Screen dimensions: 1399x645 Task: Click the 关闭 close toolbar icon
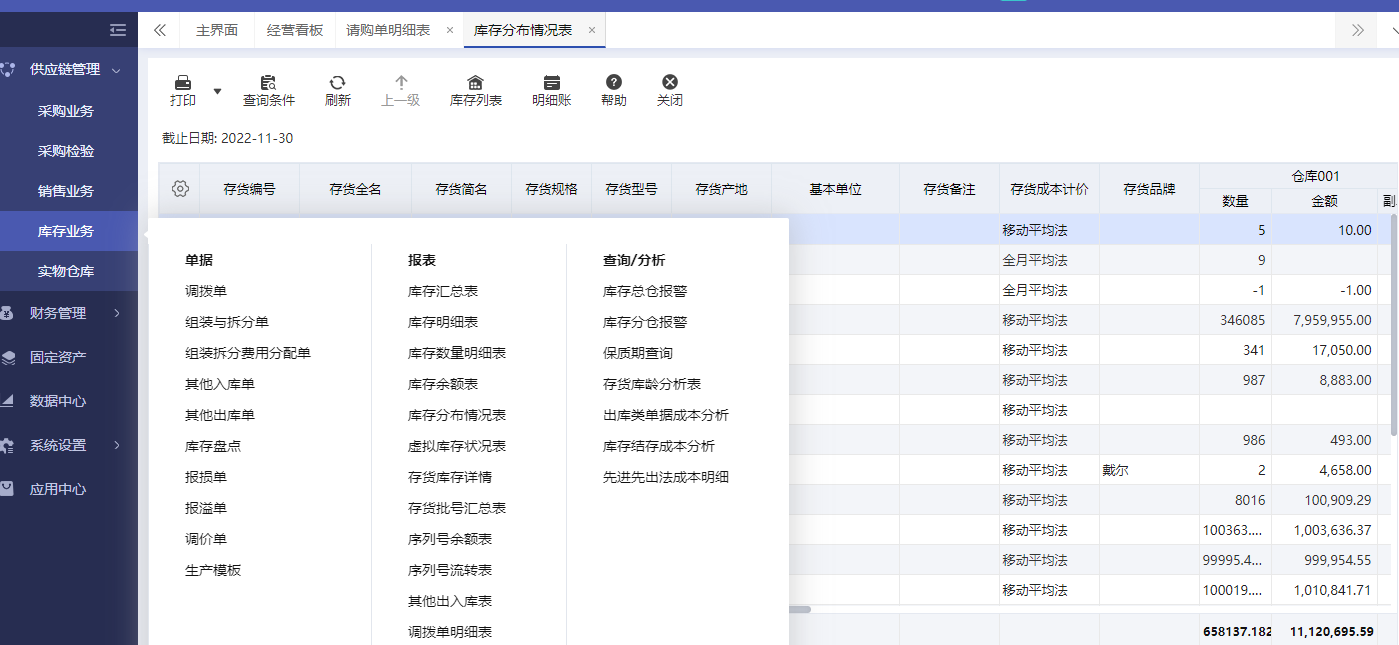(x=670, y=82)
